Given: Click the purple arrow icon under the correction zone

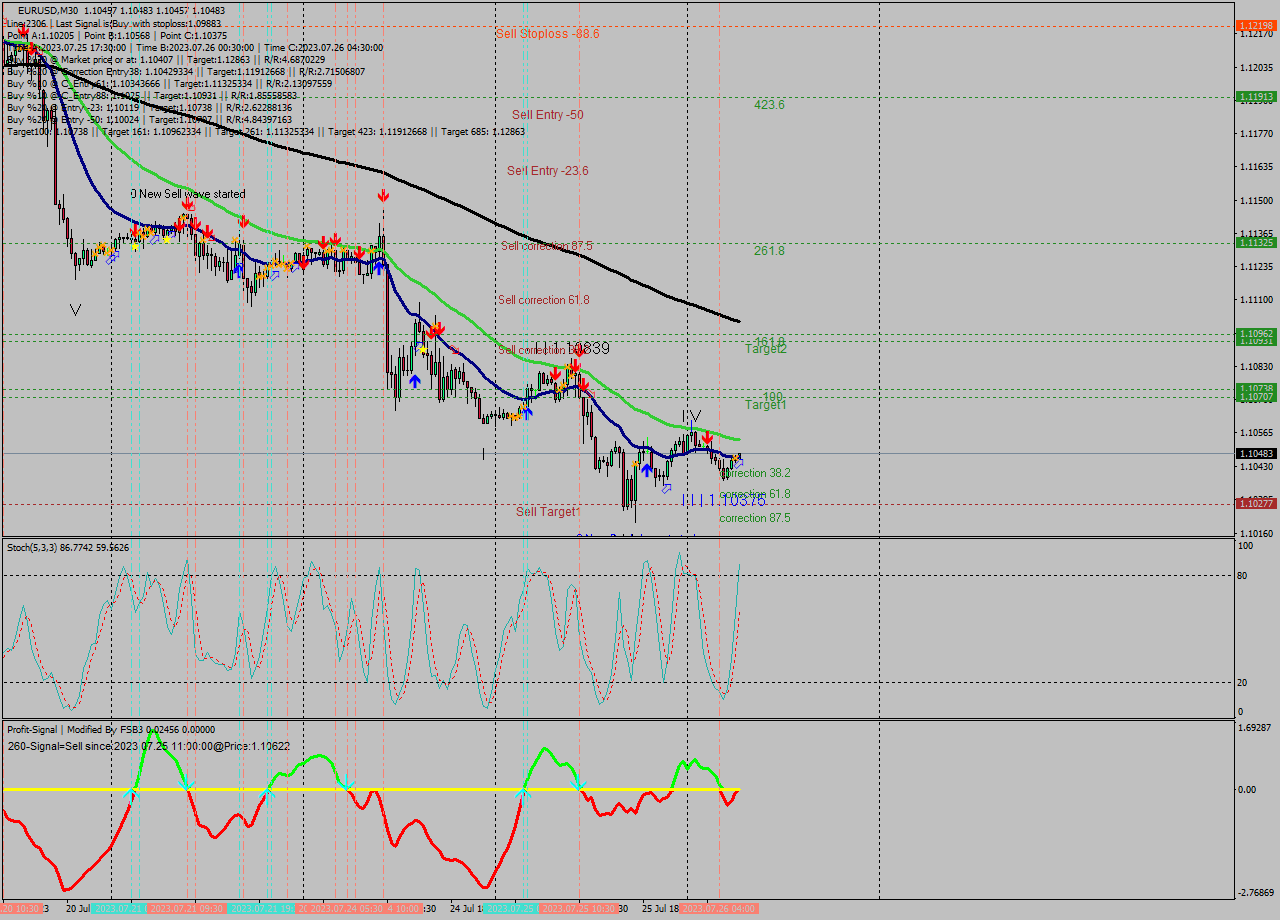Looking at the screenshot, I should click(x=738, y=462).
